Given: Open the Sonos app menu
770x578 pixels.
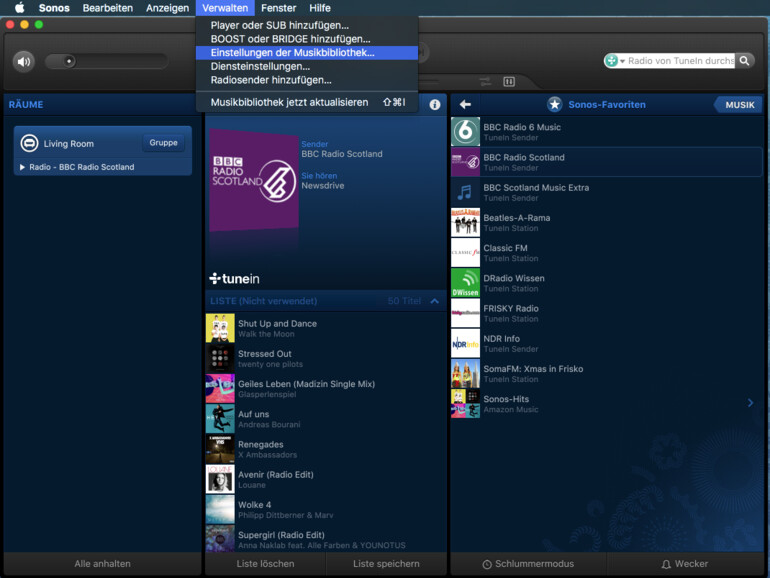Looking at the screenshot, I should [x=54, y=8].
